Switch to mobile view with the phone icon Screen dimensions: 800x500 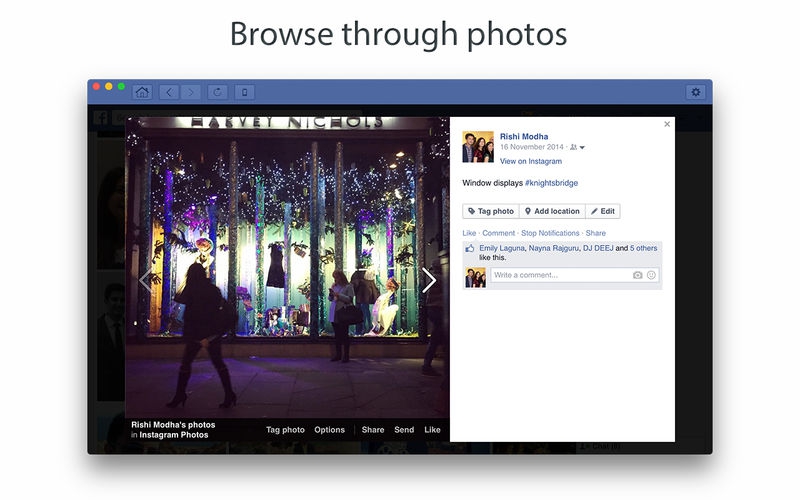click(x=244, y=92)
